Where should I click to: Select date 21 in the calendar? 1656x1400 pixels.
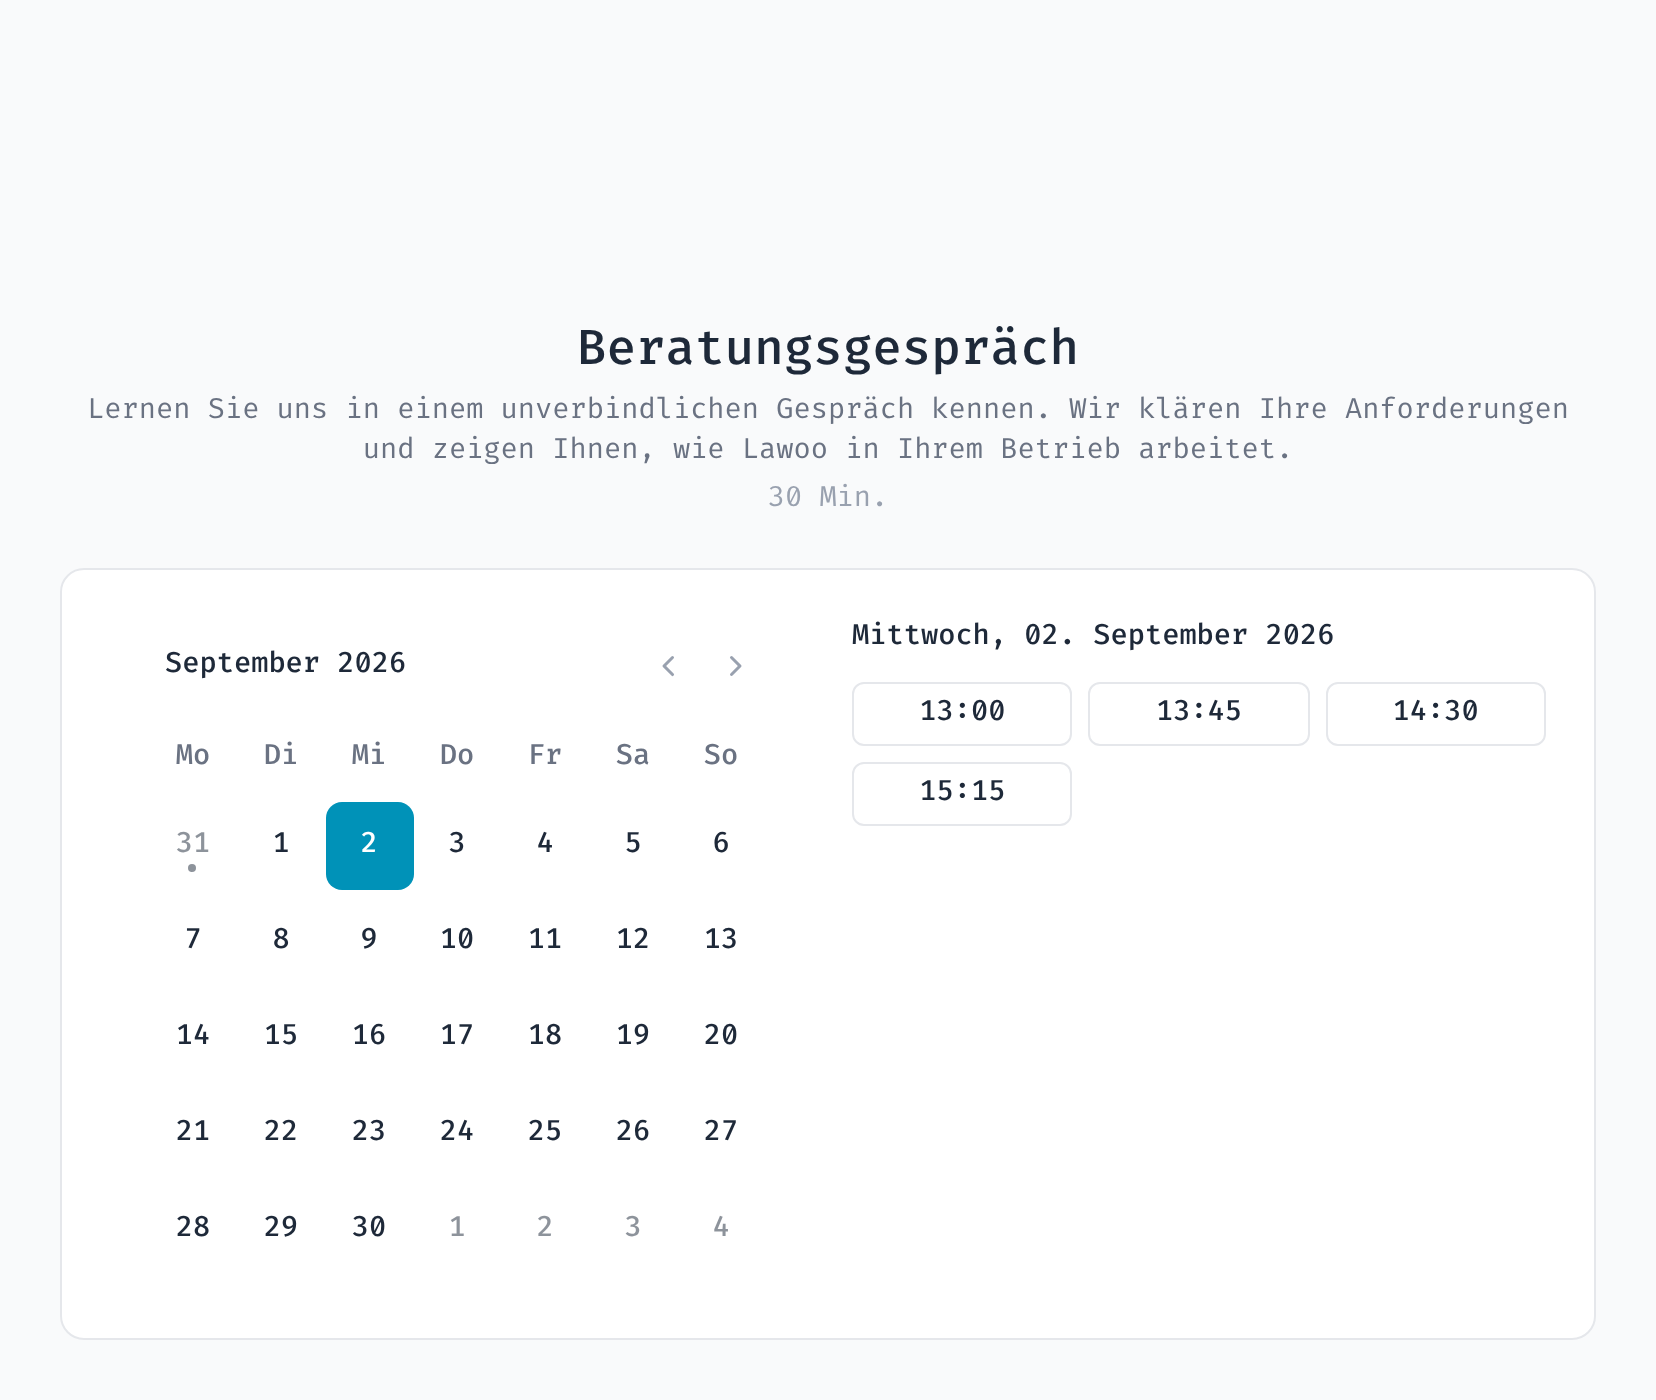click(x=193, y=1134)
